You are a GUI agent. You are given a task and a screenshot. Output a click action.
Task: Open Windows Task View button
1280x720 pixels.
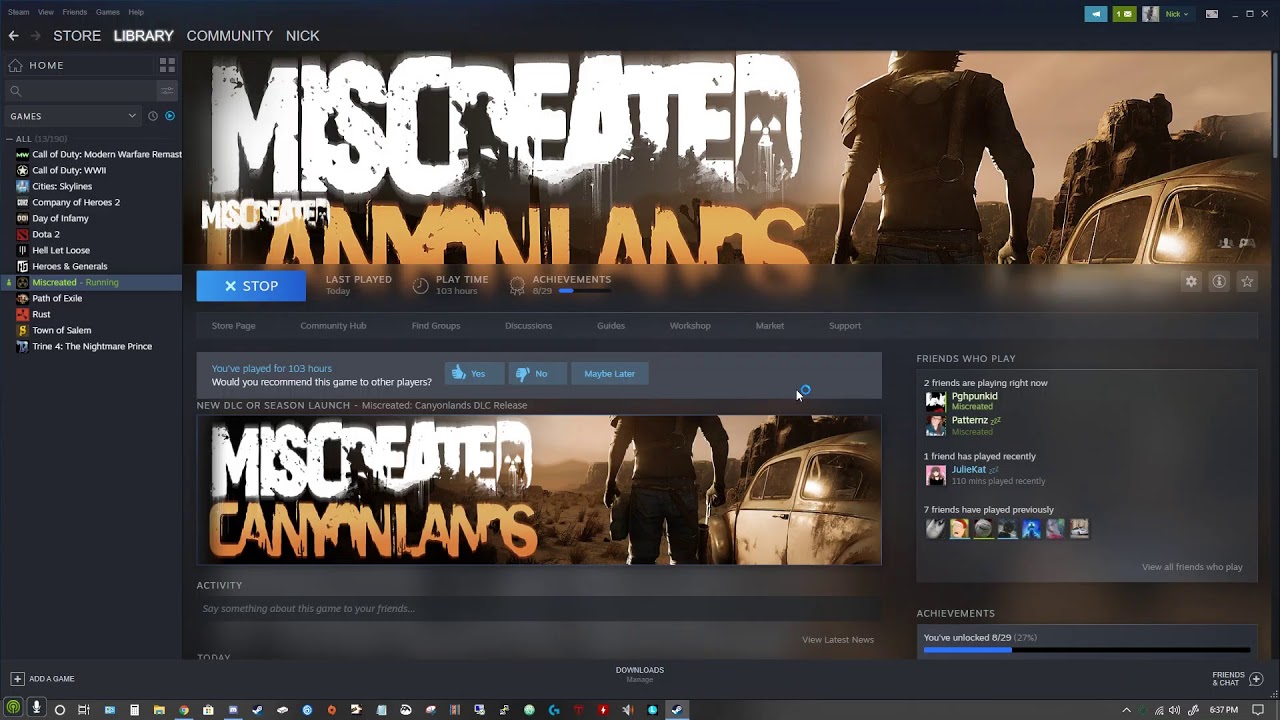(84, 710)
